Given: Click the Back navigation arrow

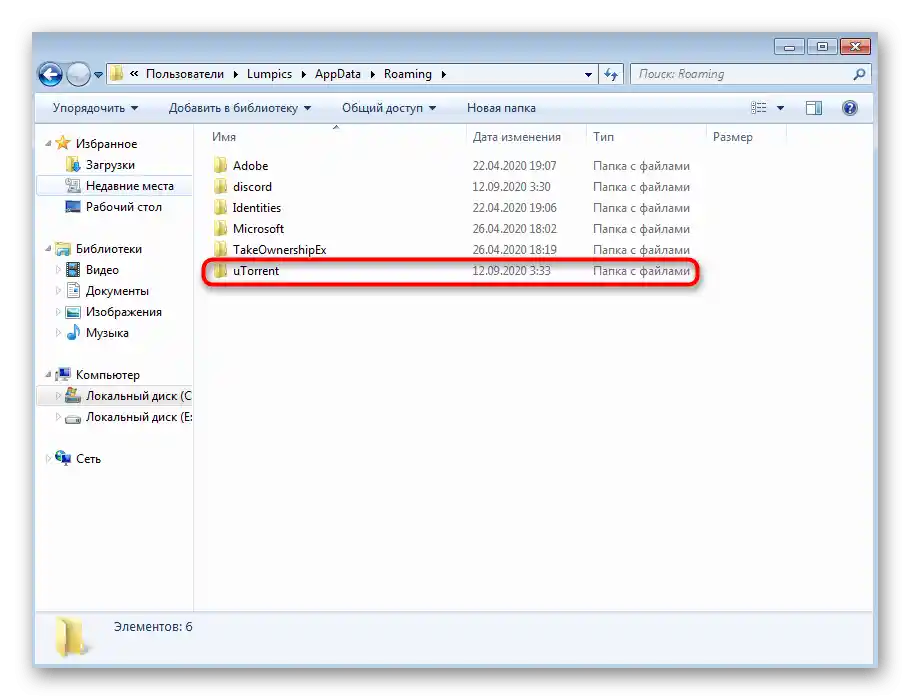Looking at the screenshot, I should 50,74.
